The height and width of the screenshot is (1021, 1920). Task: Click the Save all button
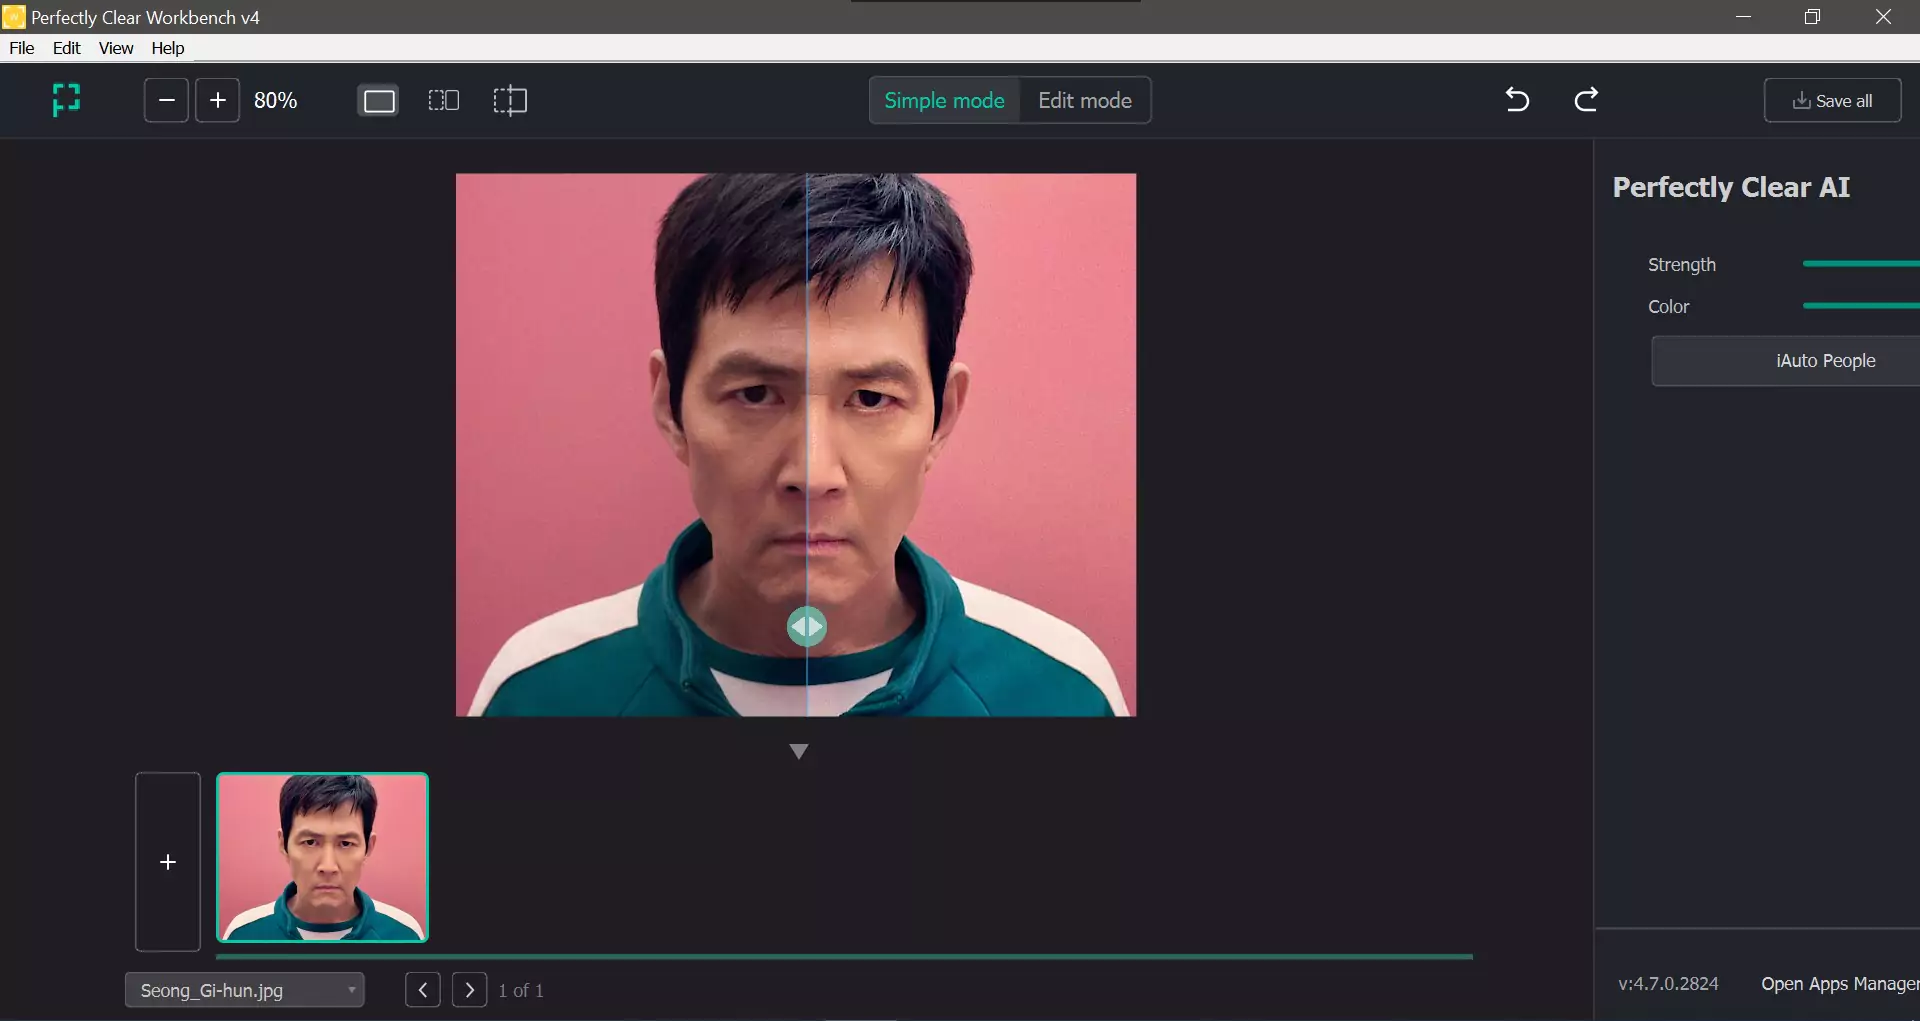coord(1832,100)
